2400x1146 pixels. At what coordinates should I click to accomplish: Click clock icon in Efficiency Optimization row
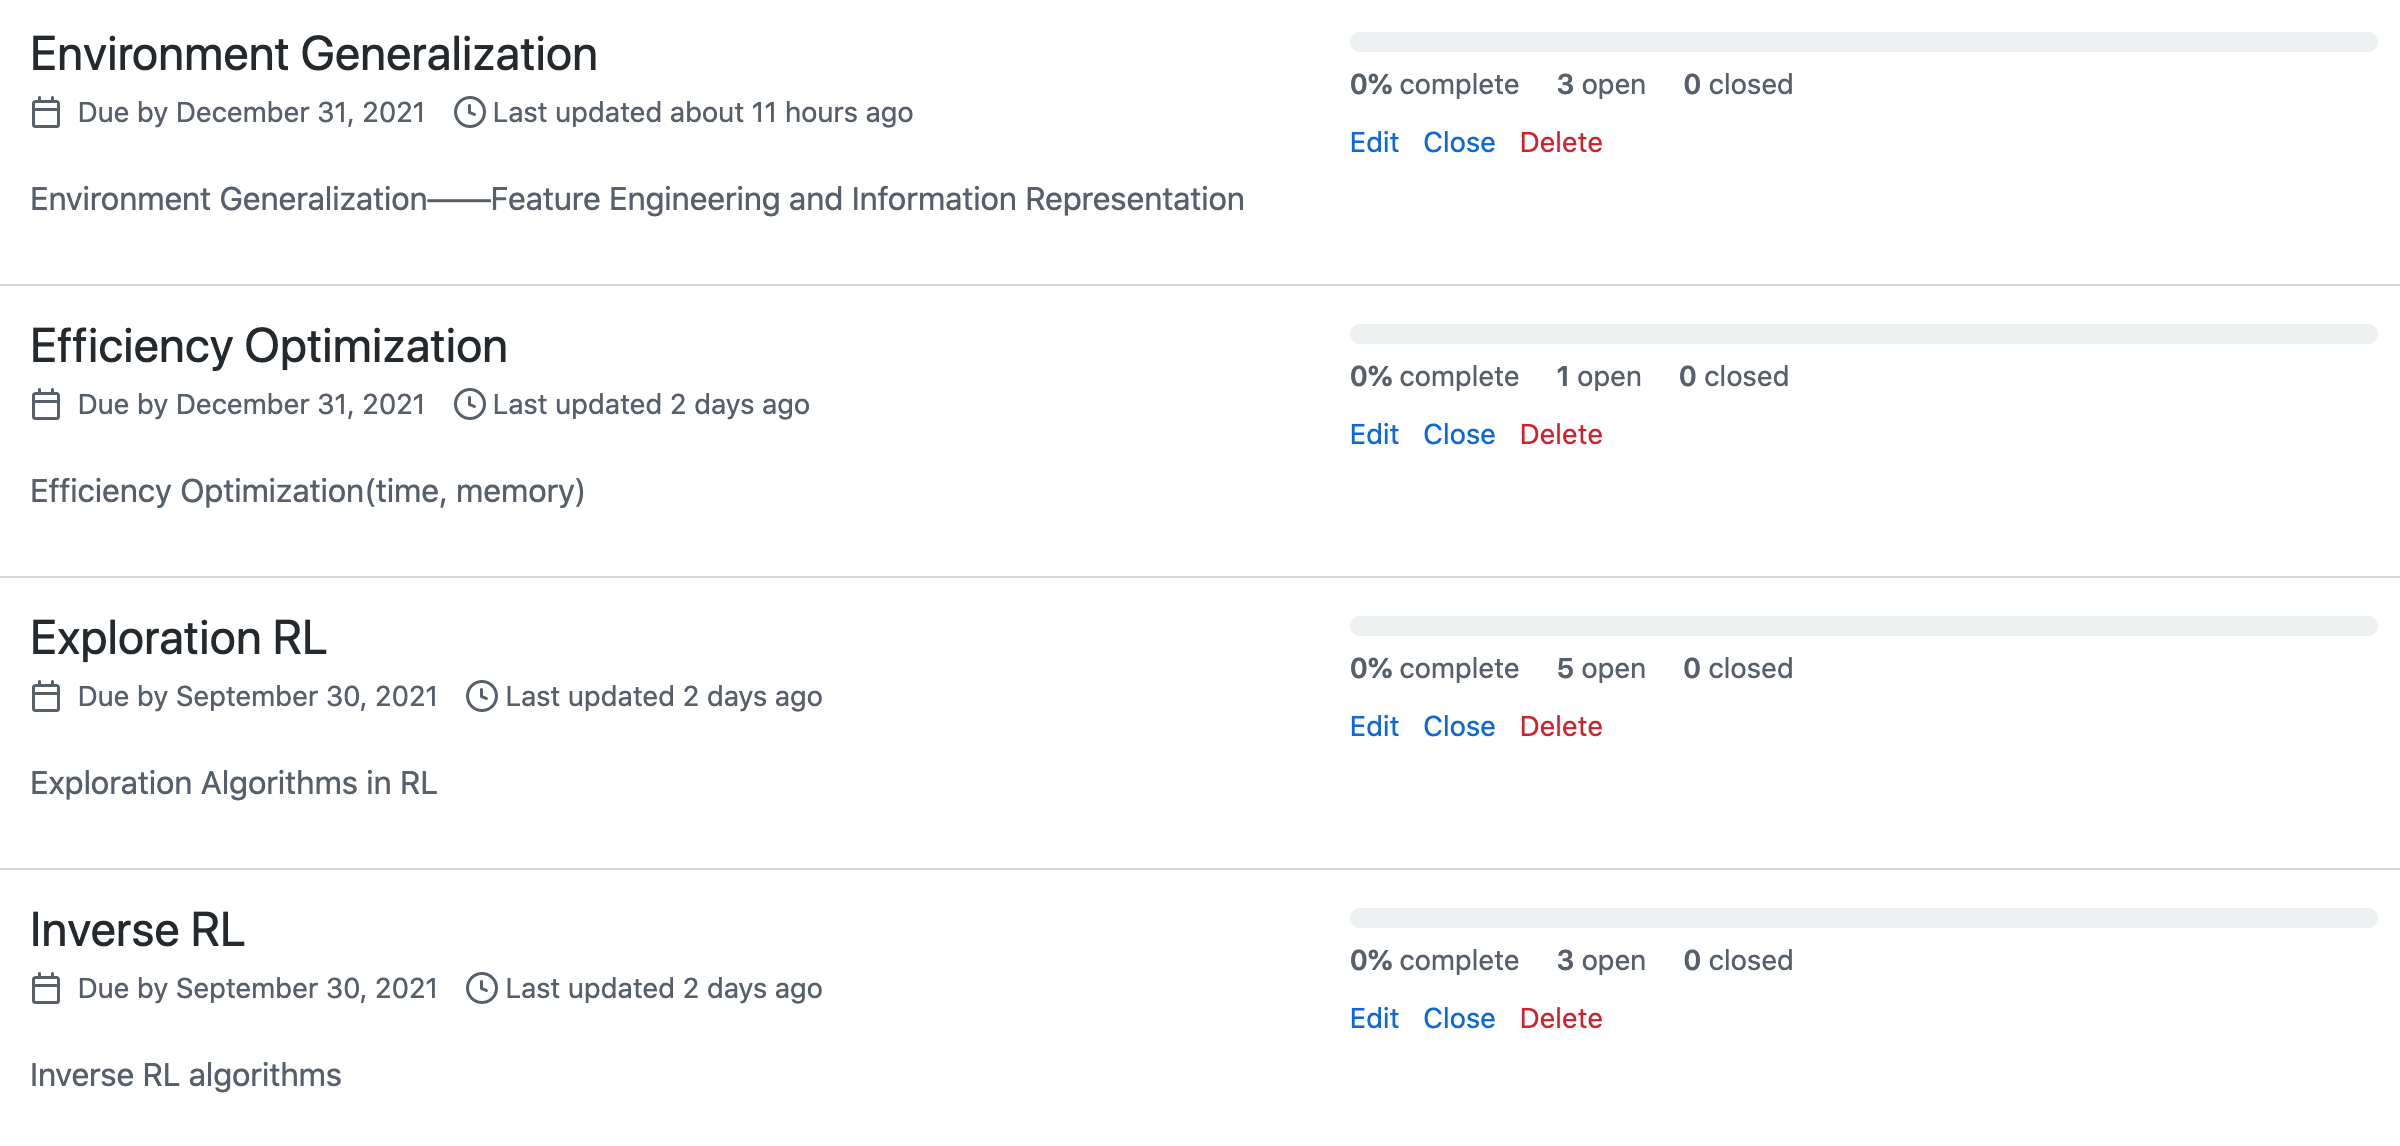[469, 405]
